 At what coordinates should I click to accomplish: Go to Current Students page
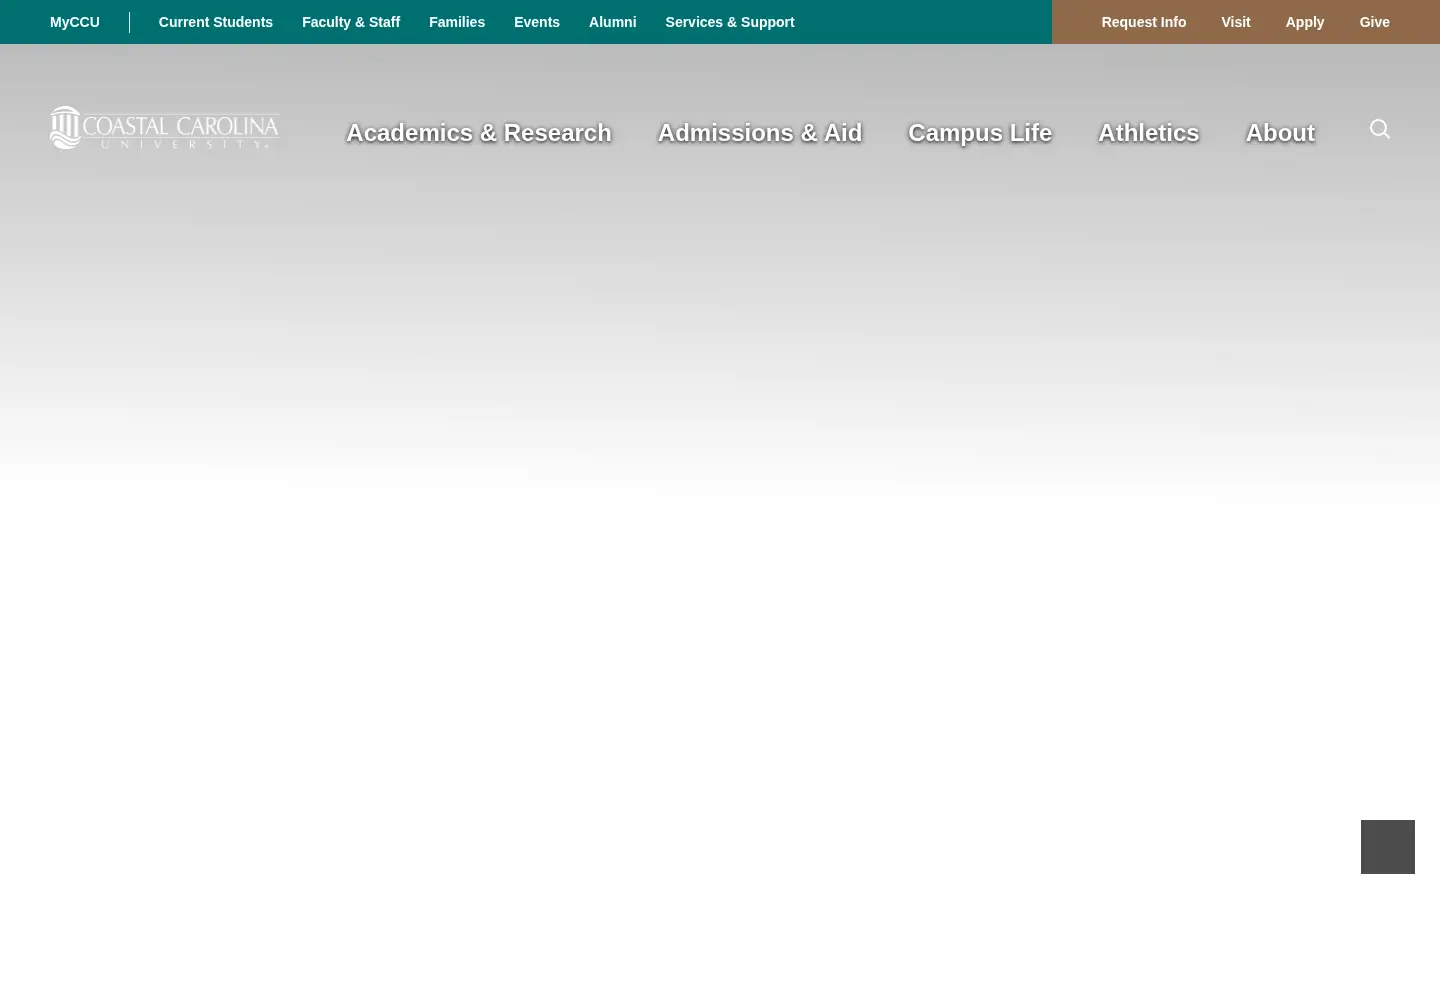click(x=216, y=22)
